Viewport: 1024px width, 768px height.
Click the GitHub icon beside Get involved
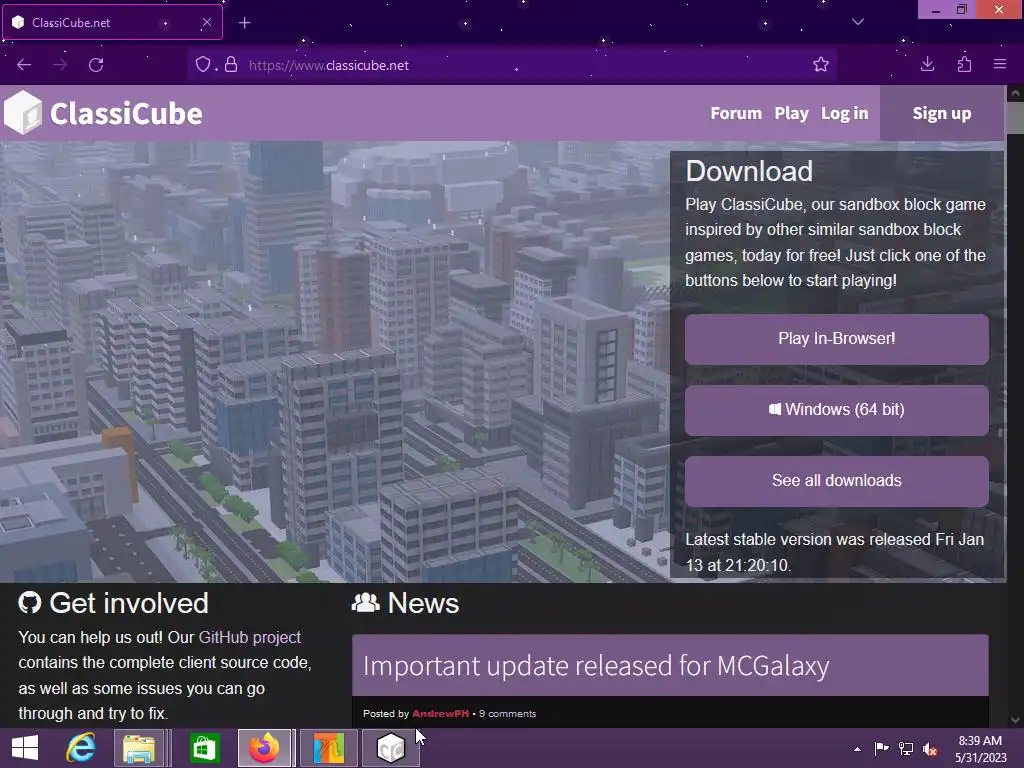(29, 603)
